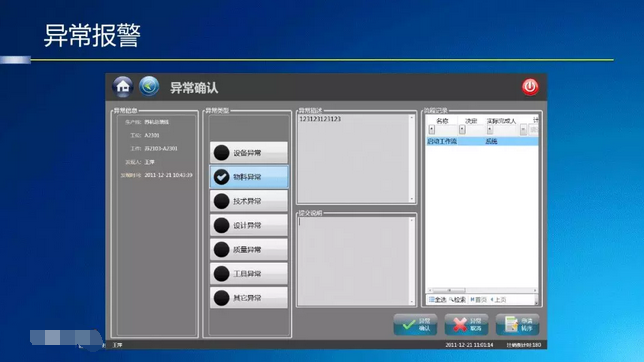Select the 技术异常 radio option
Viewport: 644px width, 362px height.
pos(249,201)
